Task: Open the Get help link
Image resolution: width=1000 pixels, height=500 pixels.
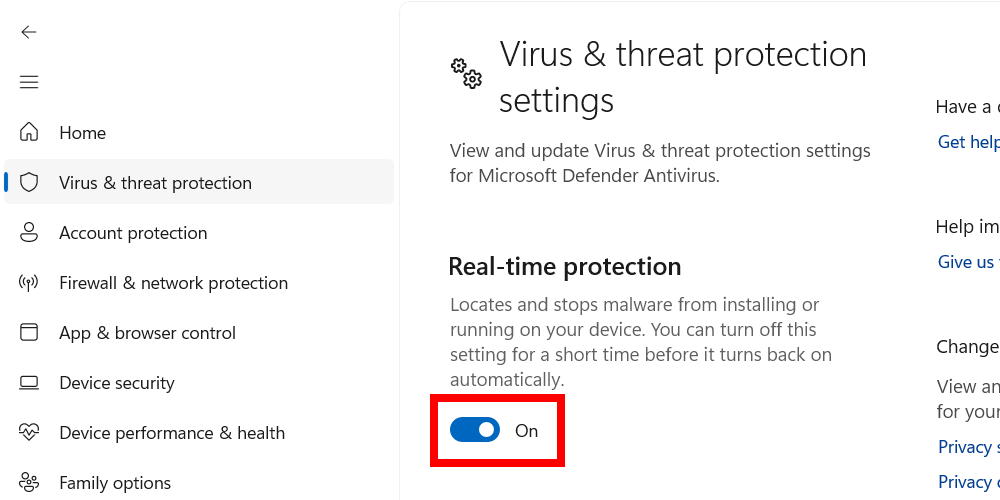Action: (968, 142)
